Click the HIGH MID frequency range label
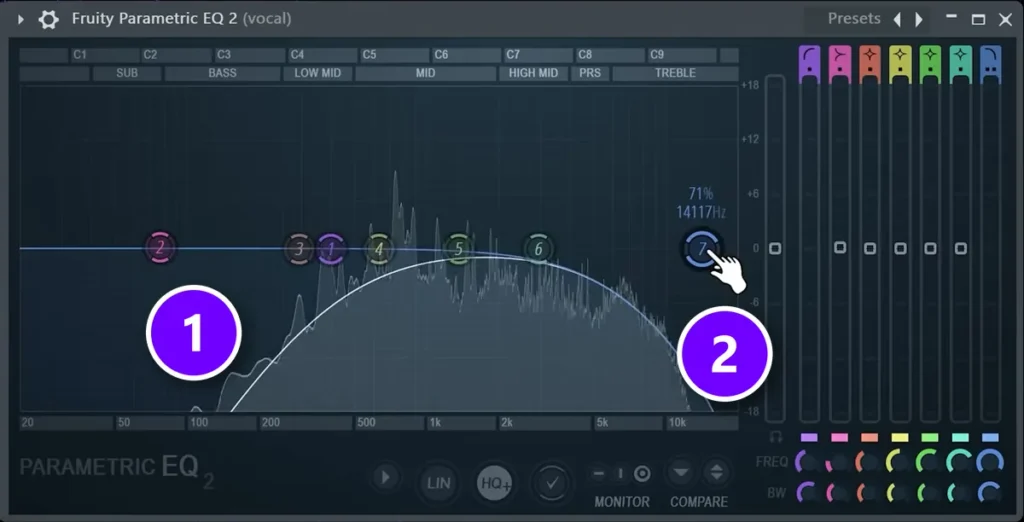The width and height of the screenshot is (1024, 522). coord(533,73)
